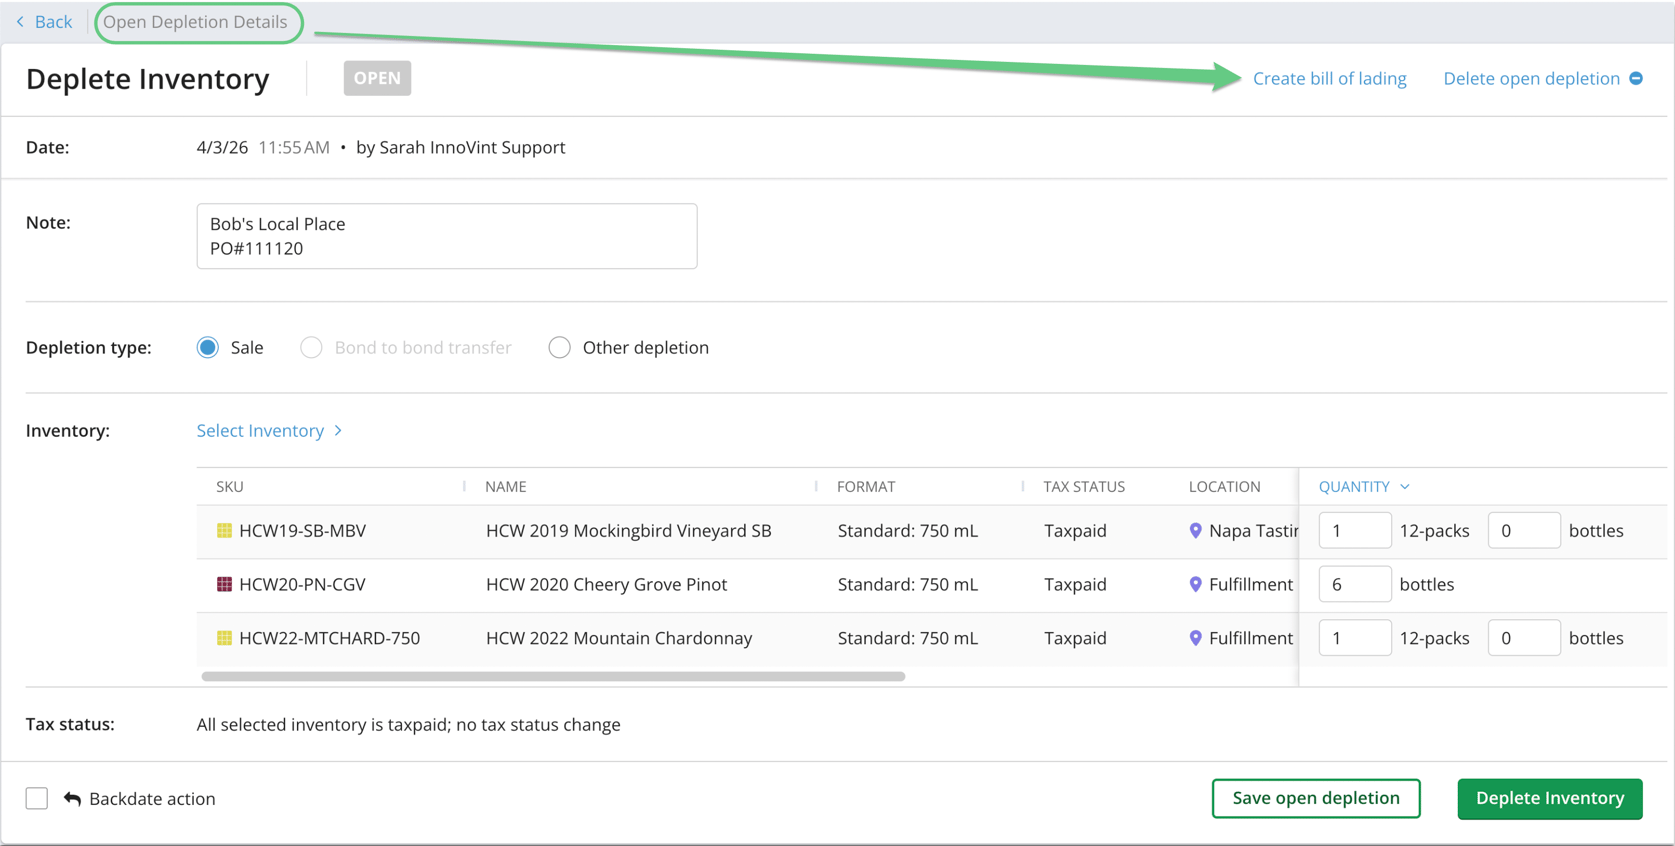This screenshot has width=1675, height=846.
Task: Click the location pin in HCW20-PN-CGV row
Action: (1195, 584)
